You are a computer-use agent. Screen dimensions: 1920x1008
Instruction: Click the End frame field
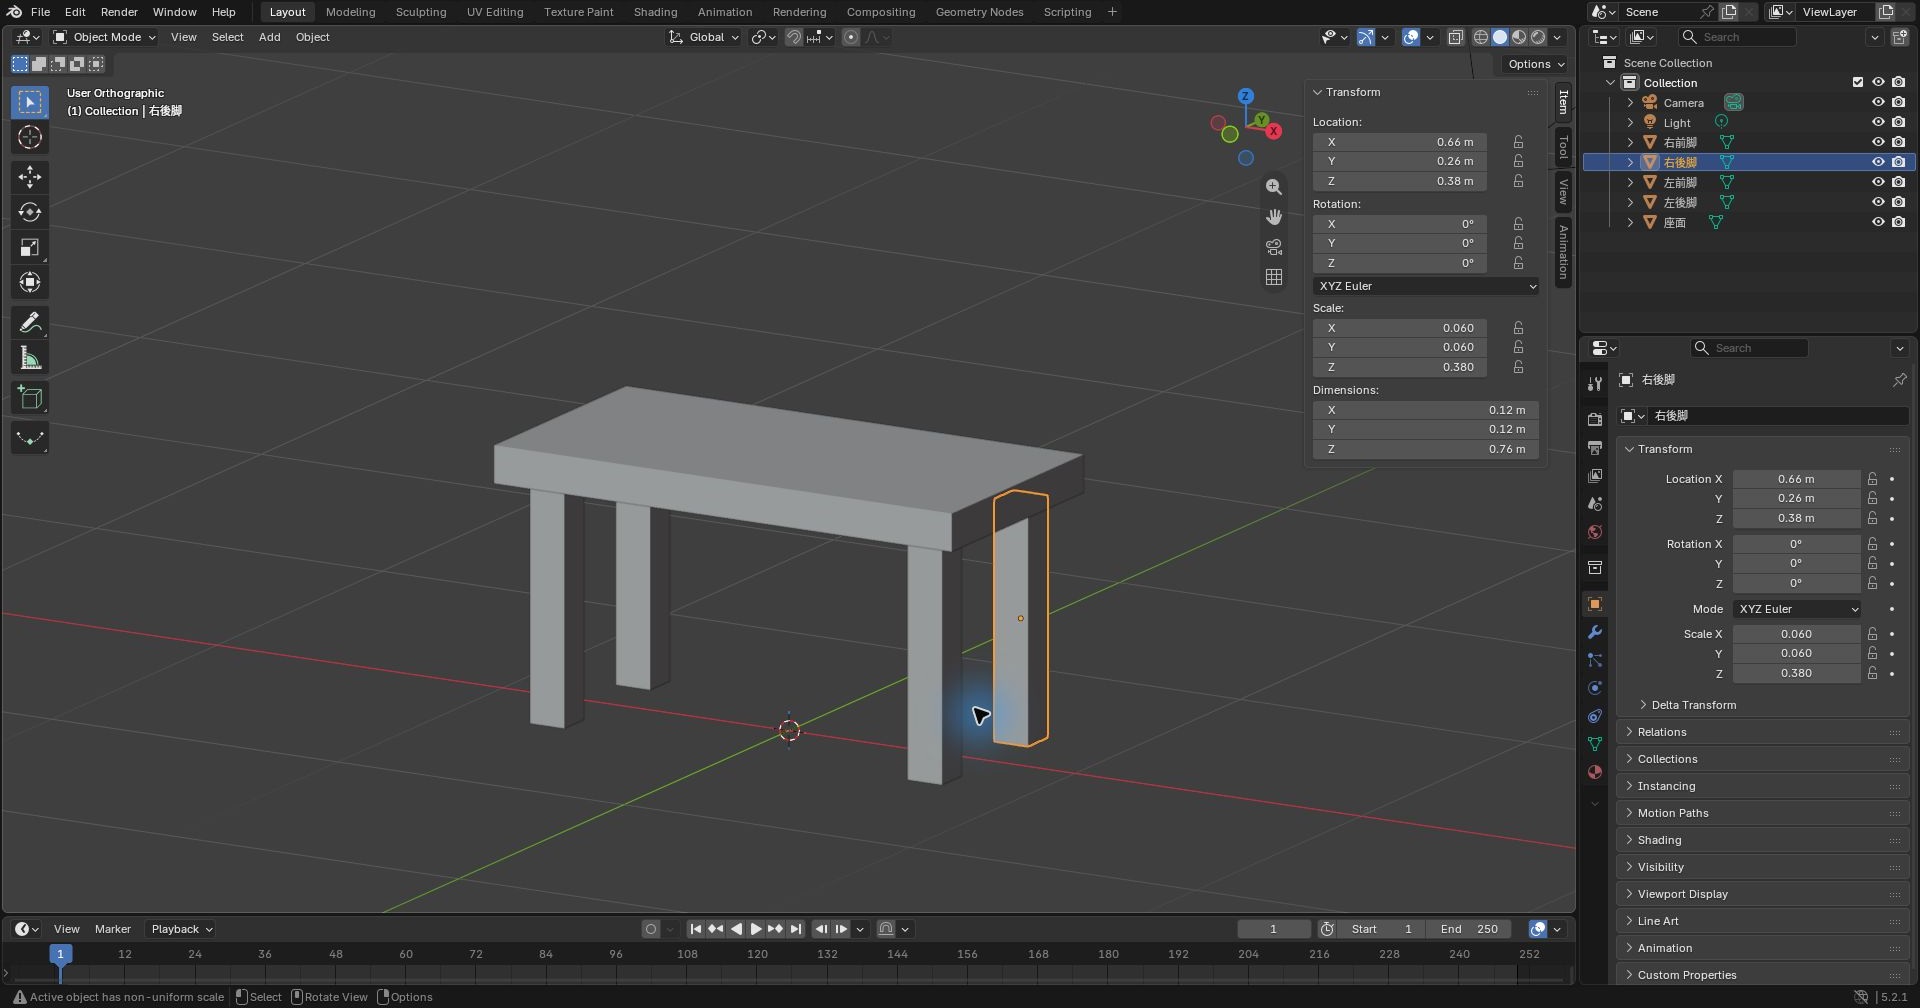pos(1468,929)
